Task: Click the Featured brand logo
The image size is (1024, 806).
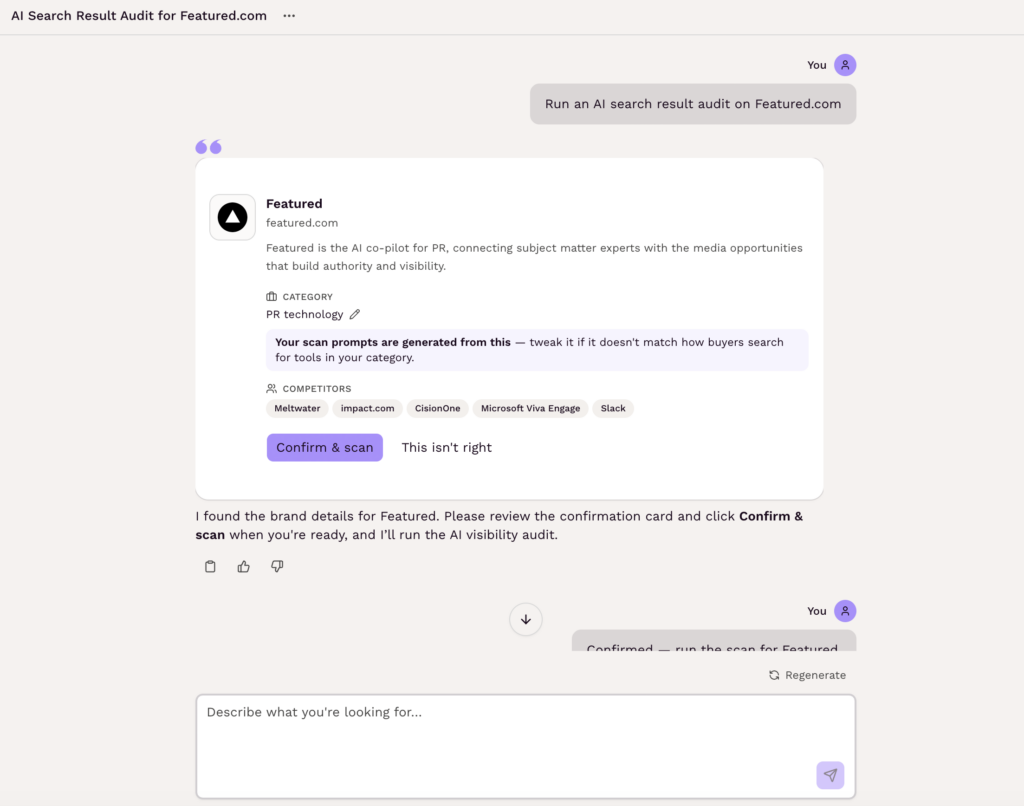Action: click(x=232, y=217)
